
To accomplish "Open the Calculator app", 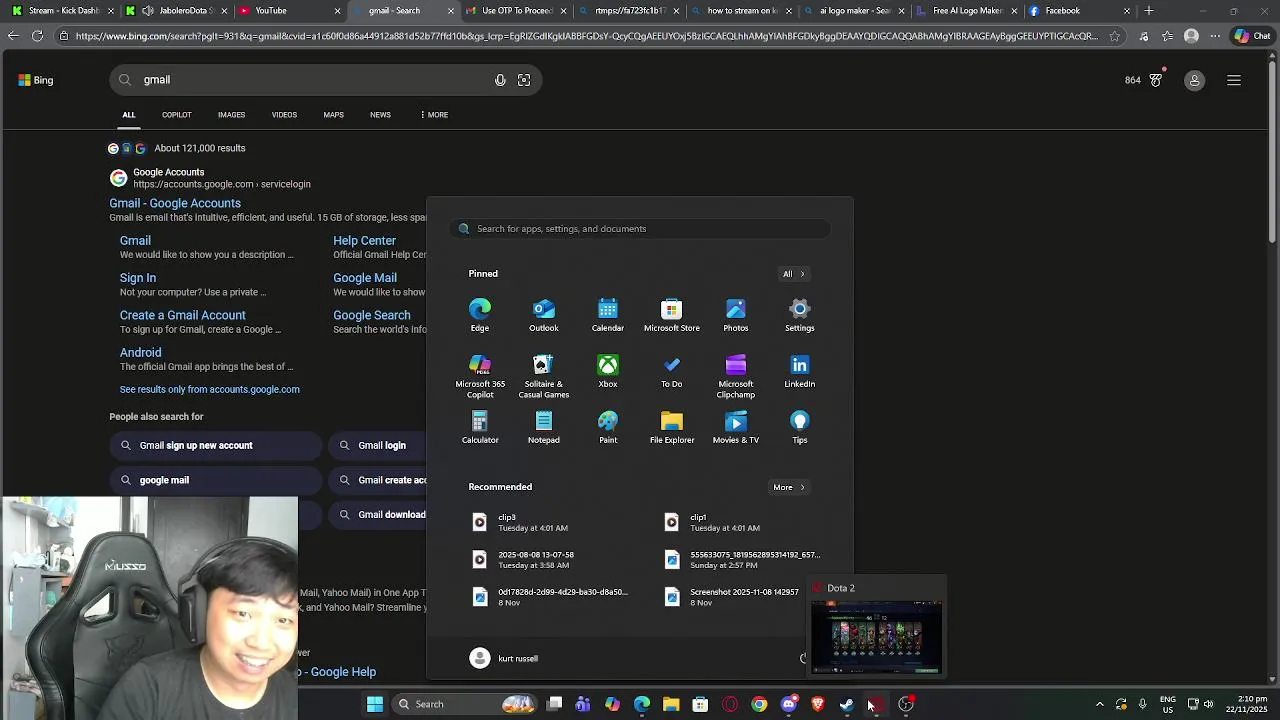I will pos(480,427).
